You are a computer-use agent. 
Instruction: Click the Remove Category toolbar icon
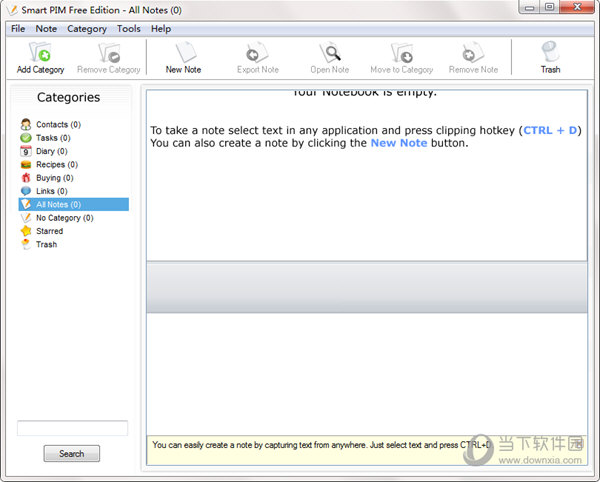(109, 52)
